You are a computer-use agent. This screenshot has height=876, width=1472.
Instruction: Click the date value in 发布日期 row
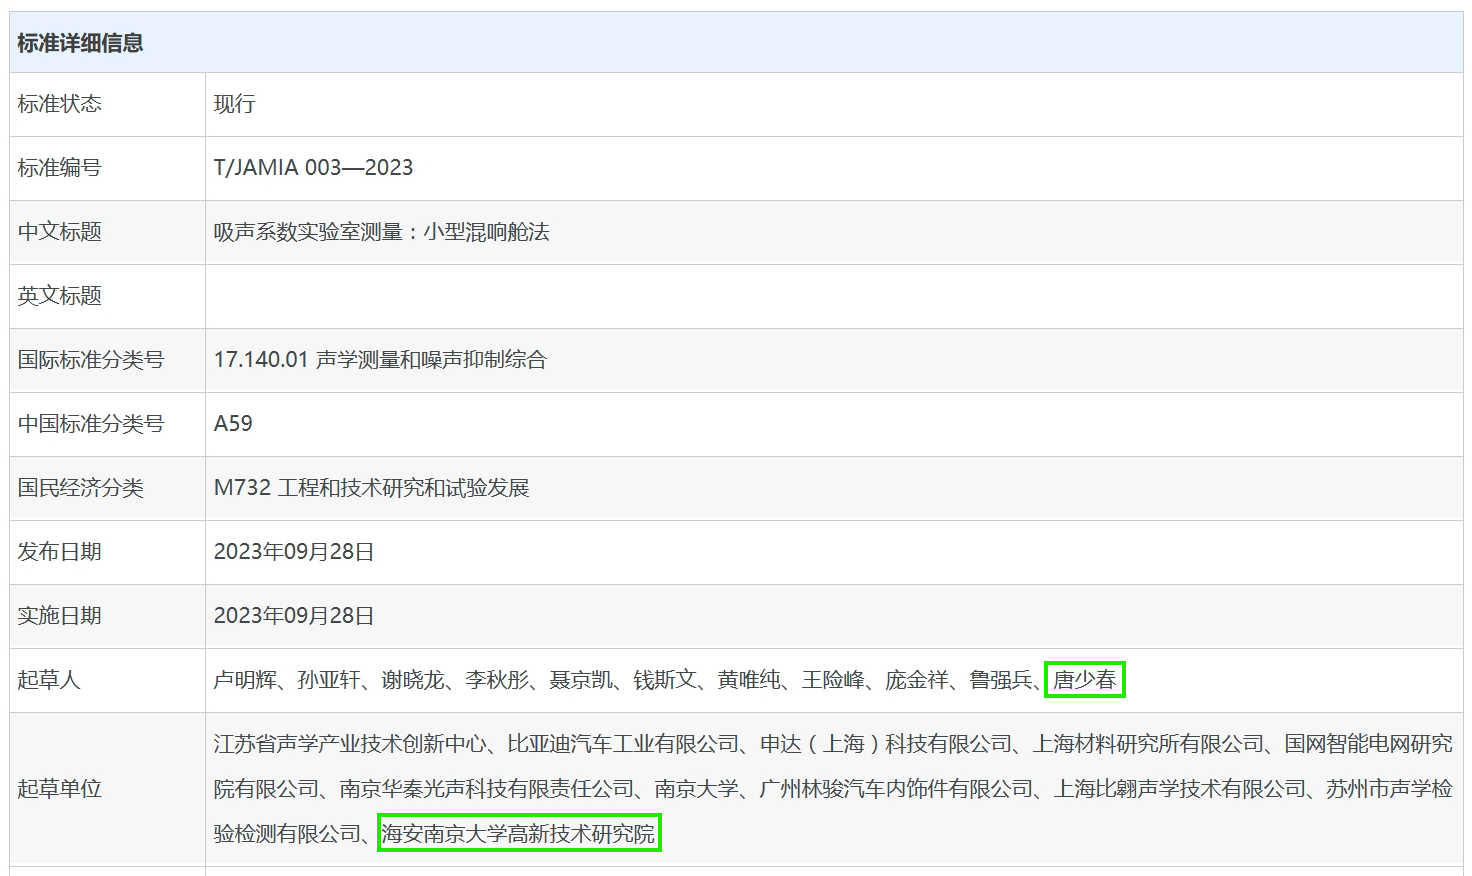pyautogui.click(x=294, y=552)
